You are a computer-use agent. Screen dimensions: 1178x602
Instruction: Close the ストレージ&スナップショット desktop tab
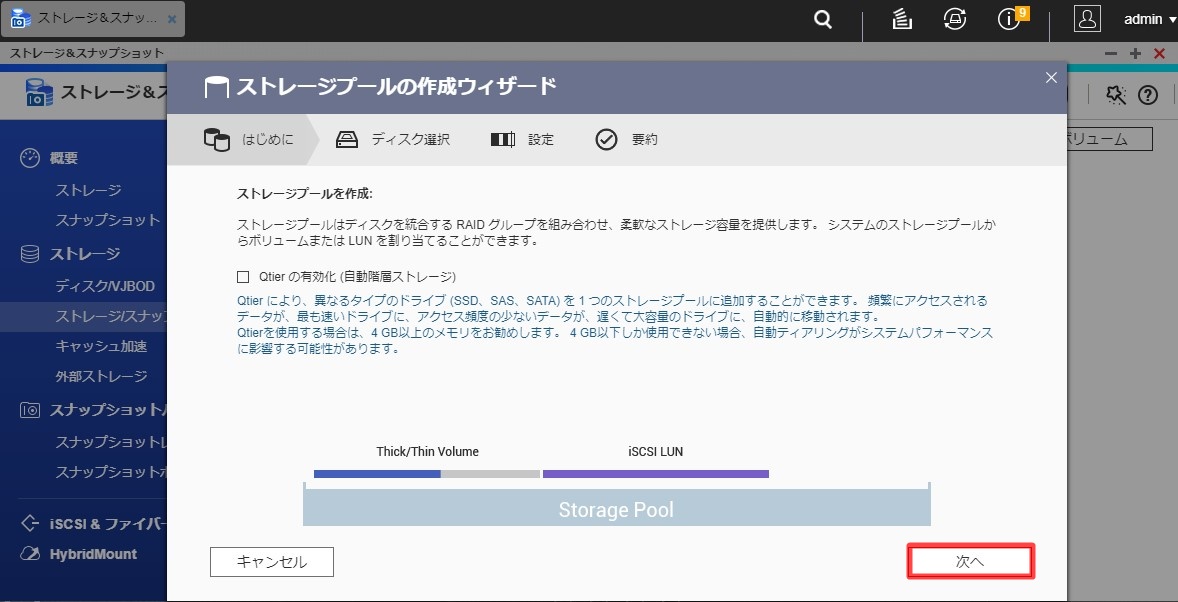click(172, 20)
